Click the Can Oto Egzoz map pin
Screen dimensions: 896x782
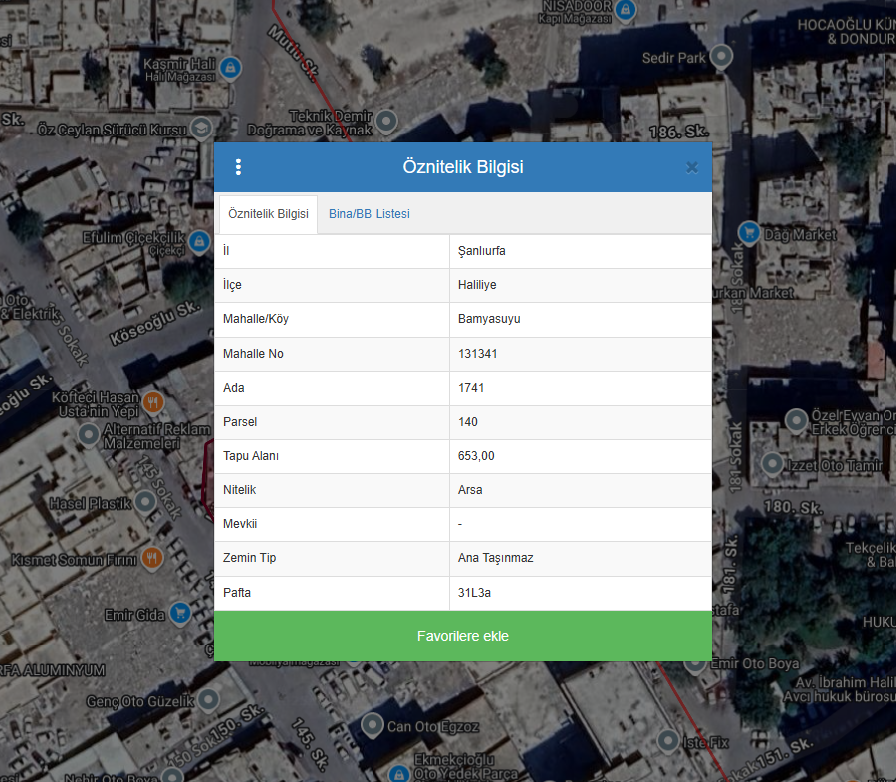coord(372,725)
